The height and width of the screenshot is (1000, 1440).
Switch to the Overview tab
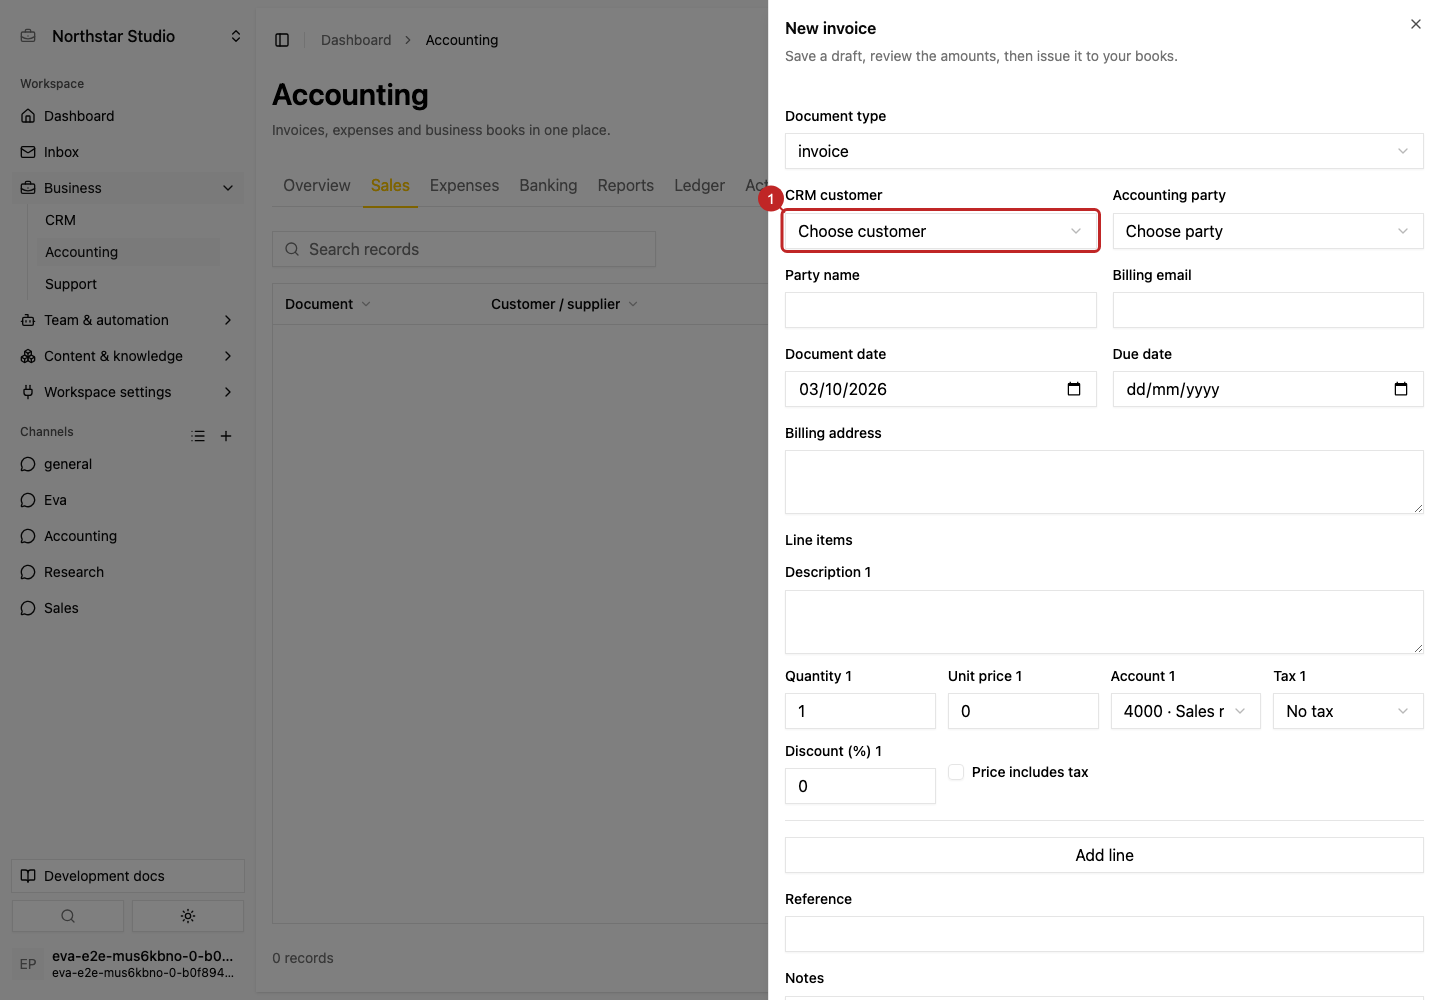[317, 186]
